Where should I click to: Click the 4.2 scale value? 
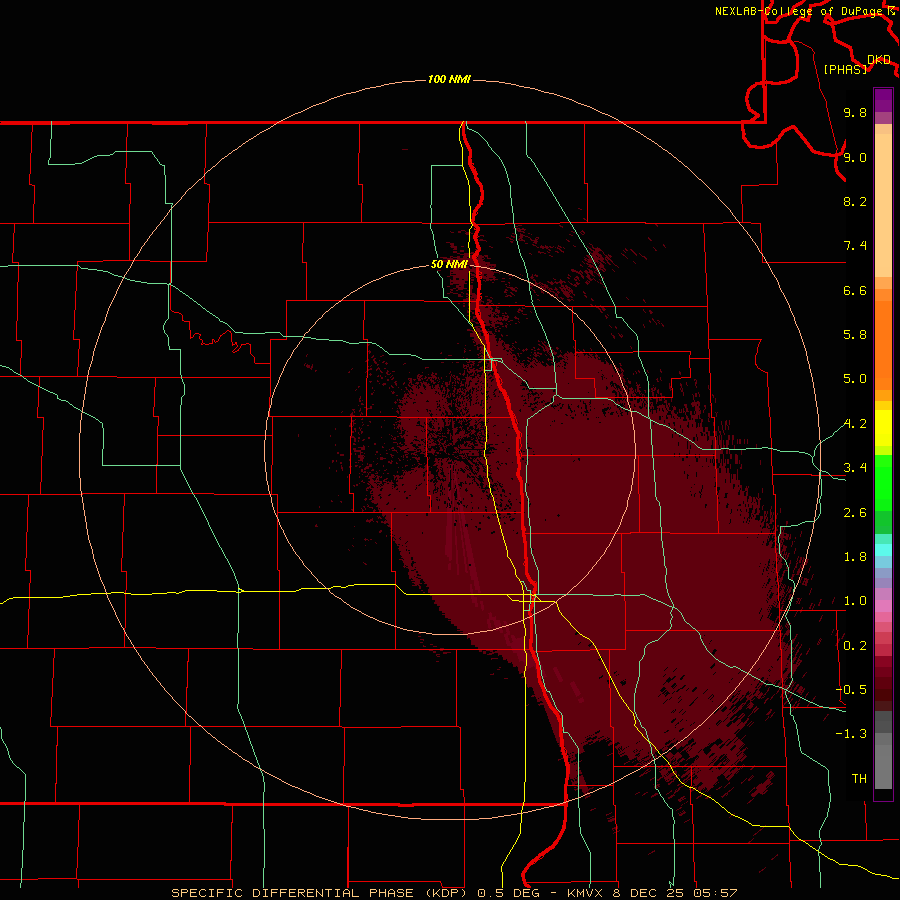(855, 424)
